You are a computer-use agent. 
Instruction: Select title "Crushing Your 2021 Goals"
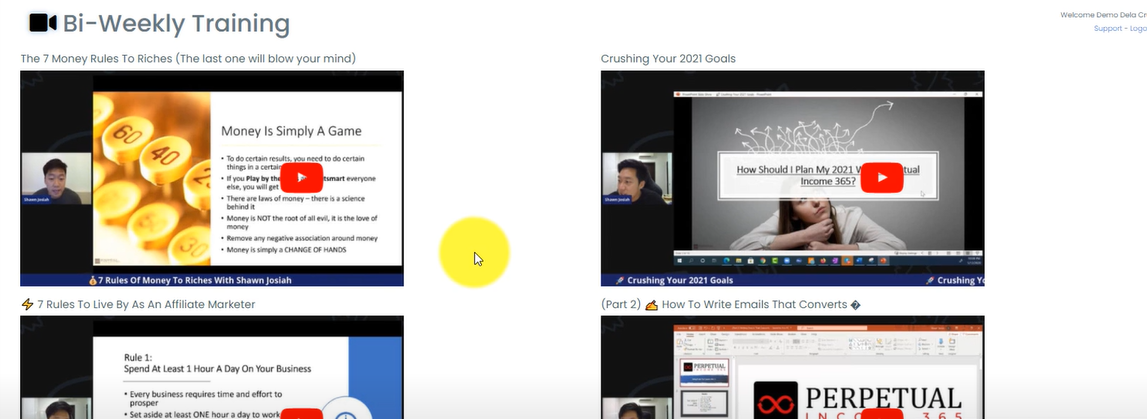tap(668, 58)
